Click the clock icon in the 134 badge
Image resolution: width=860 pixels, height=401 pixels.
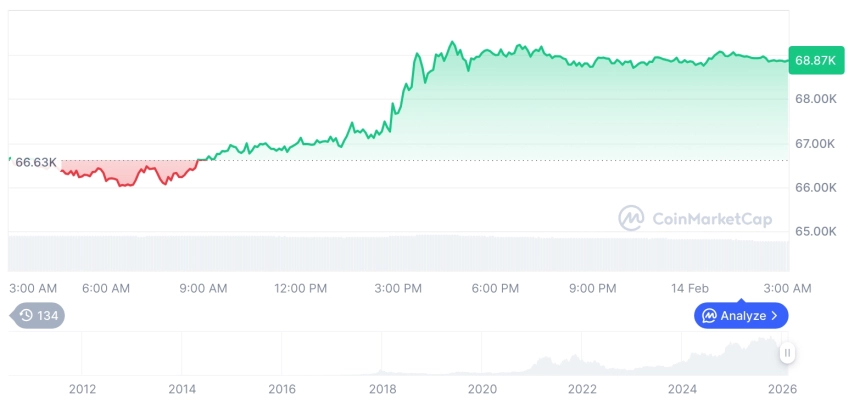pyautogui.click(x=26, y=315)
